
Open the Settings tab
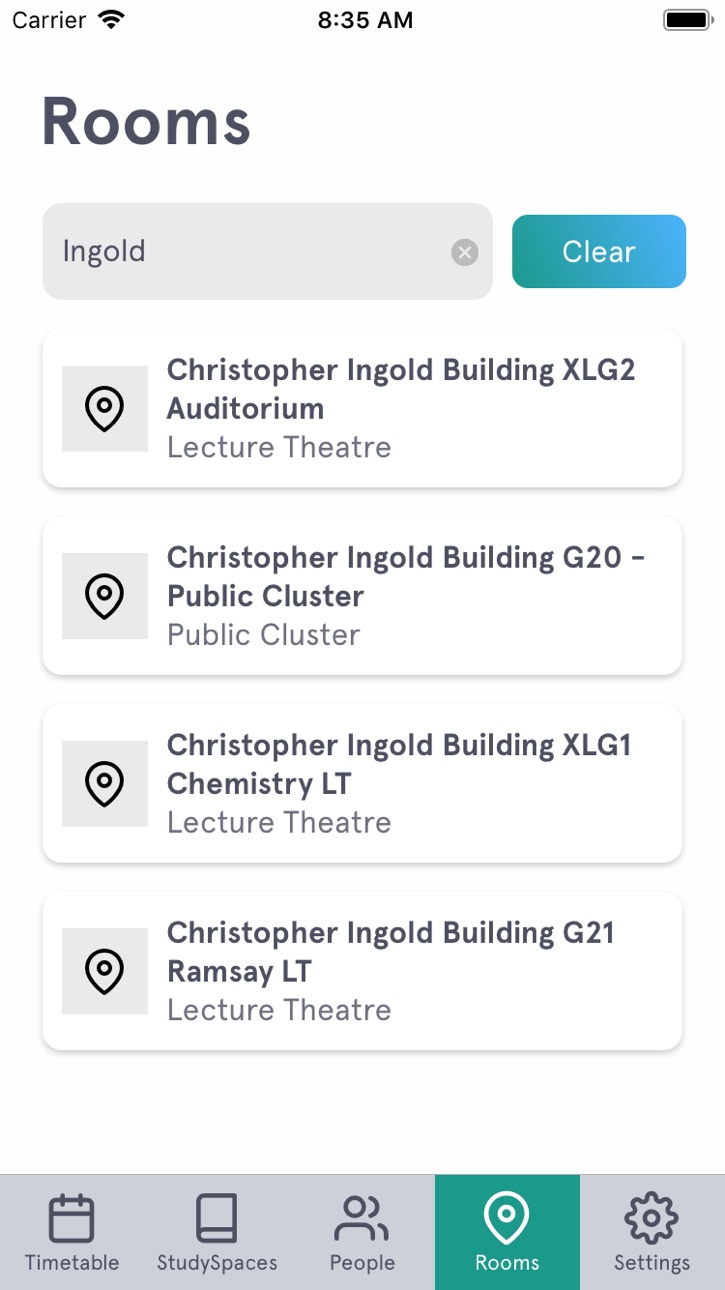[x=652, y=1232]
